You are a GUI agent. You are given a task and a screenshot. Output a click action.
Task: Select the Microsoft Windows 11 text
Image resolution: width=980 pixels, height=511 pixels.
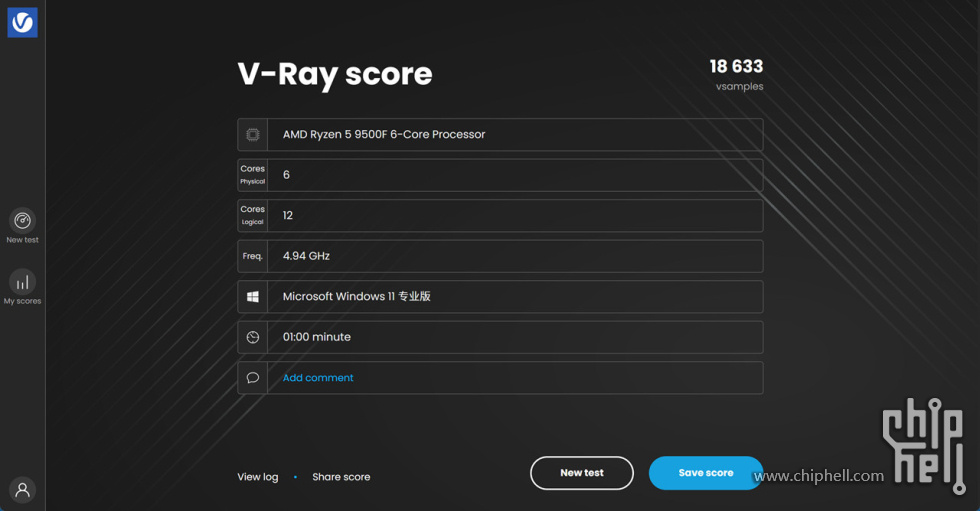[356, 296]
